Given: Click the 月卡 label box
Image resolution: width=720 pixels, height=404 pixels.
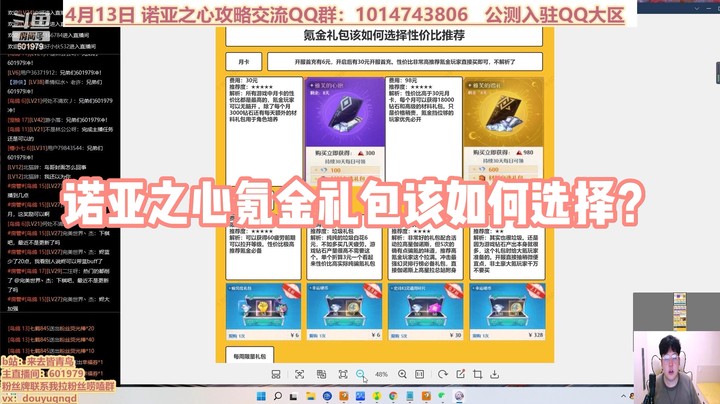Looking at the screenshot, I should point(244,62).
